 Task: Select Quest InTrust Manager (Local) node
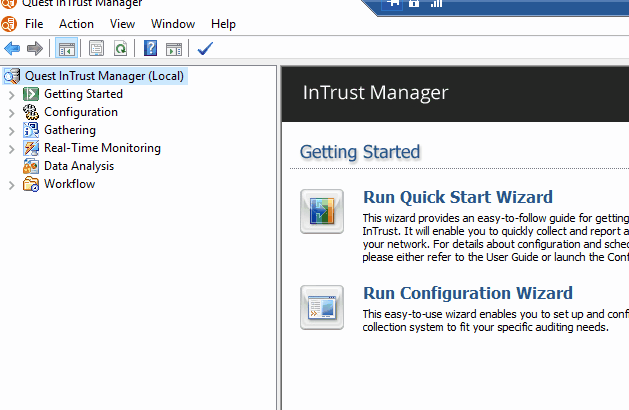click(104, 76)
